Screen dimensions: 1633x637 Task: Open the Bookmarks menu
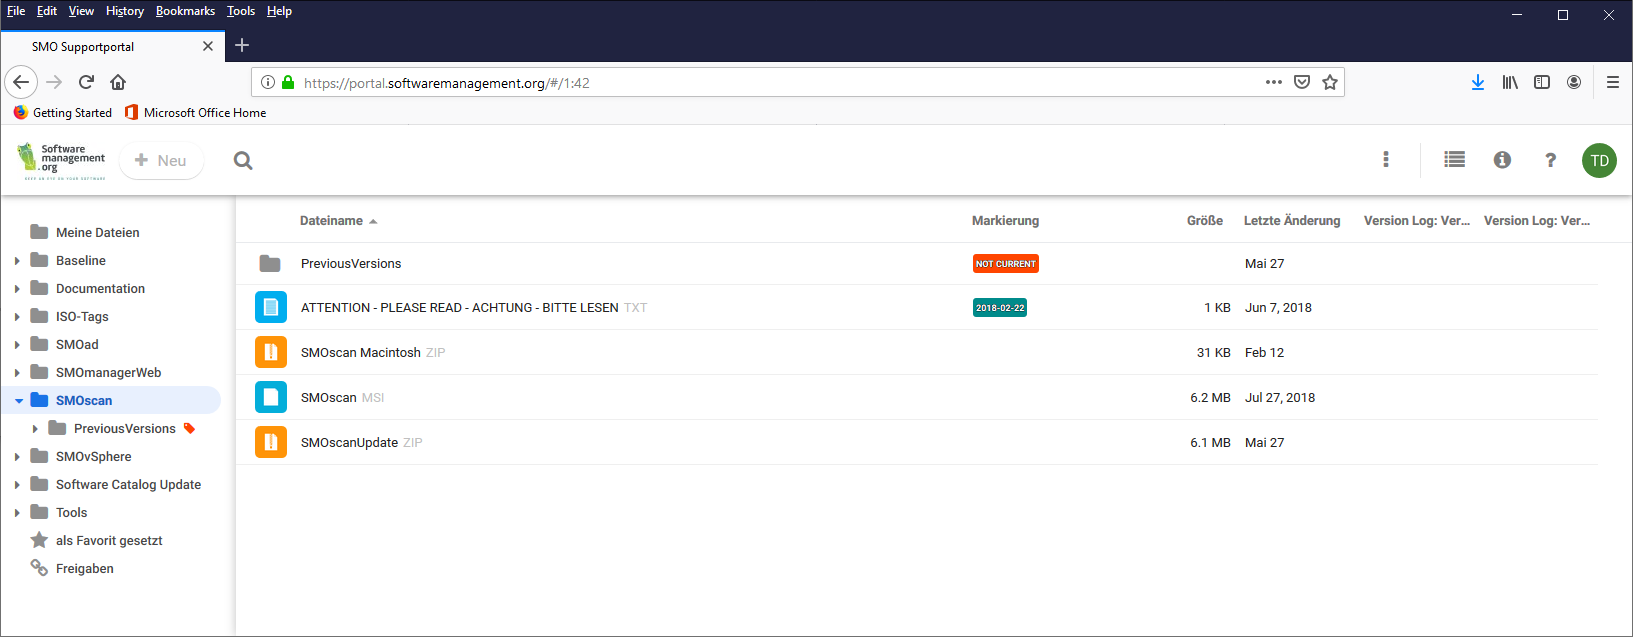point(185,11)
